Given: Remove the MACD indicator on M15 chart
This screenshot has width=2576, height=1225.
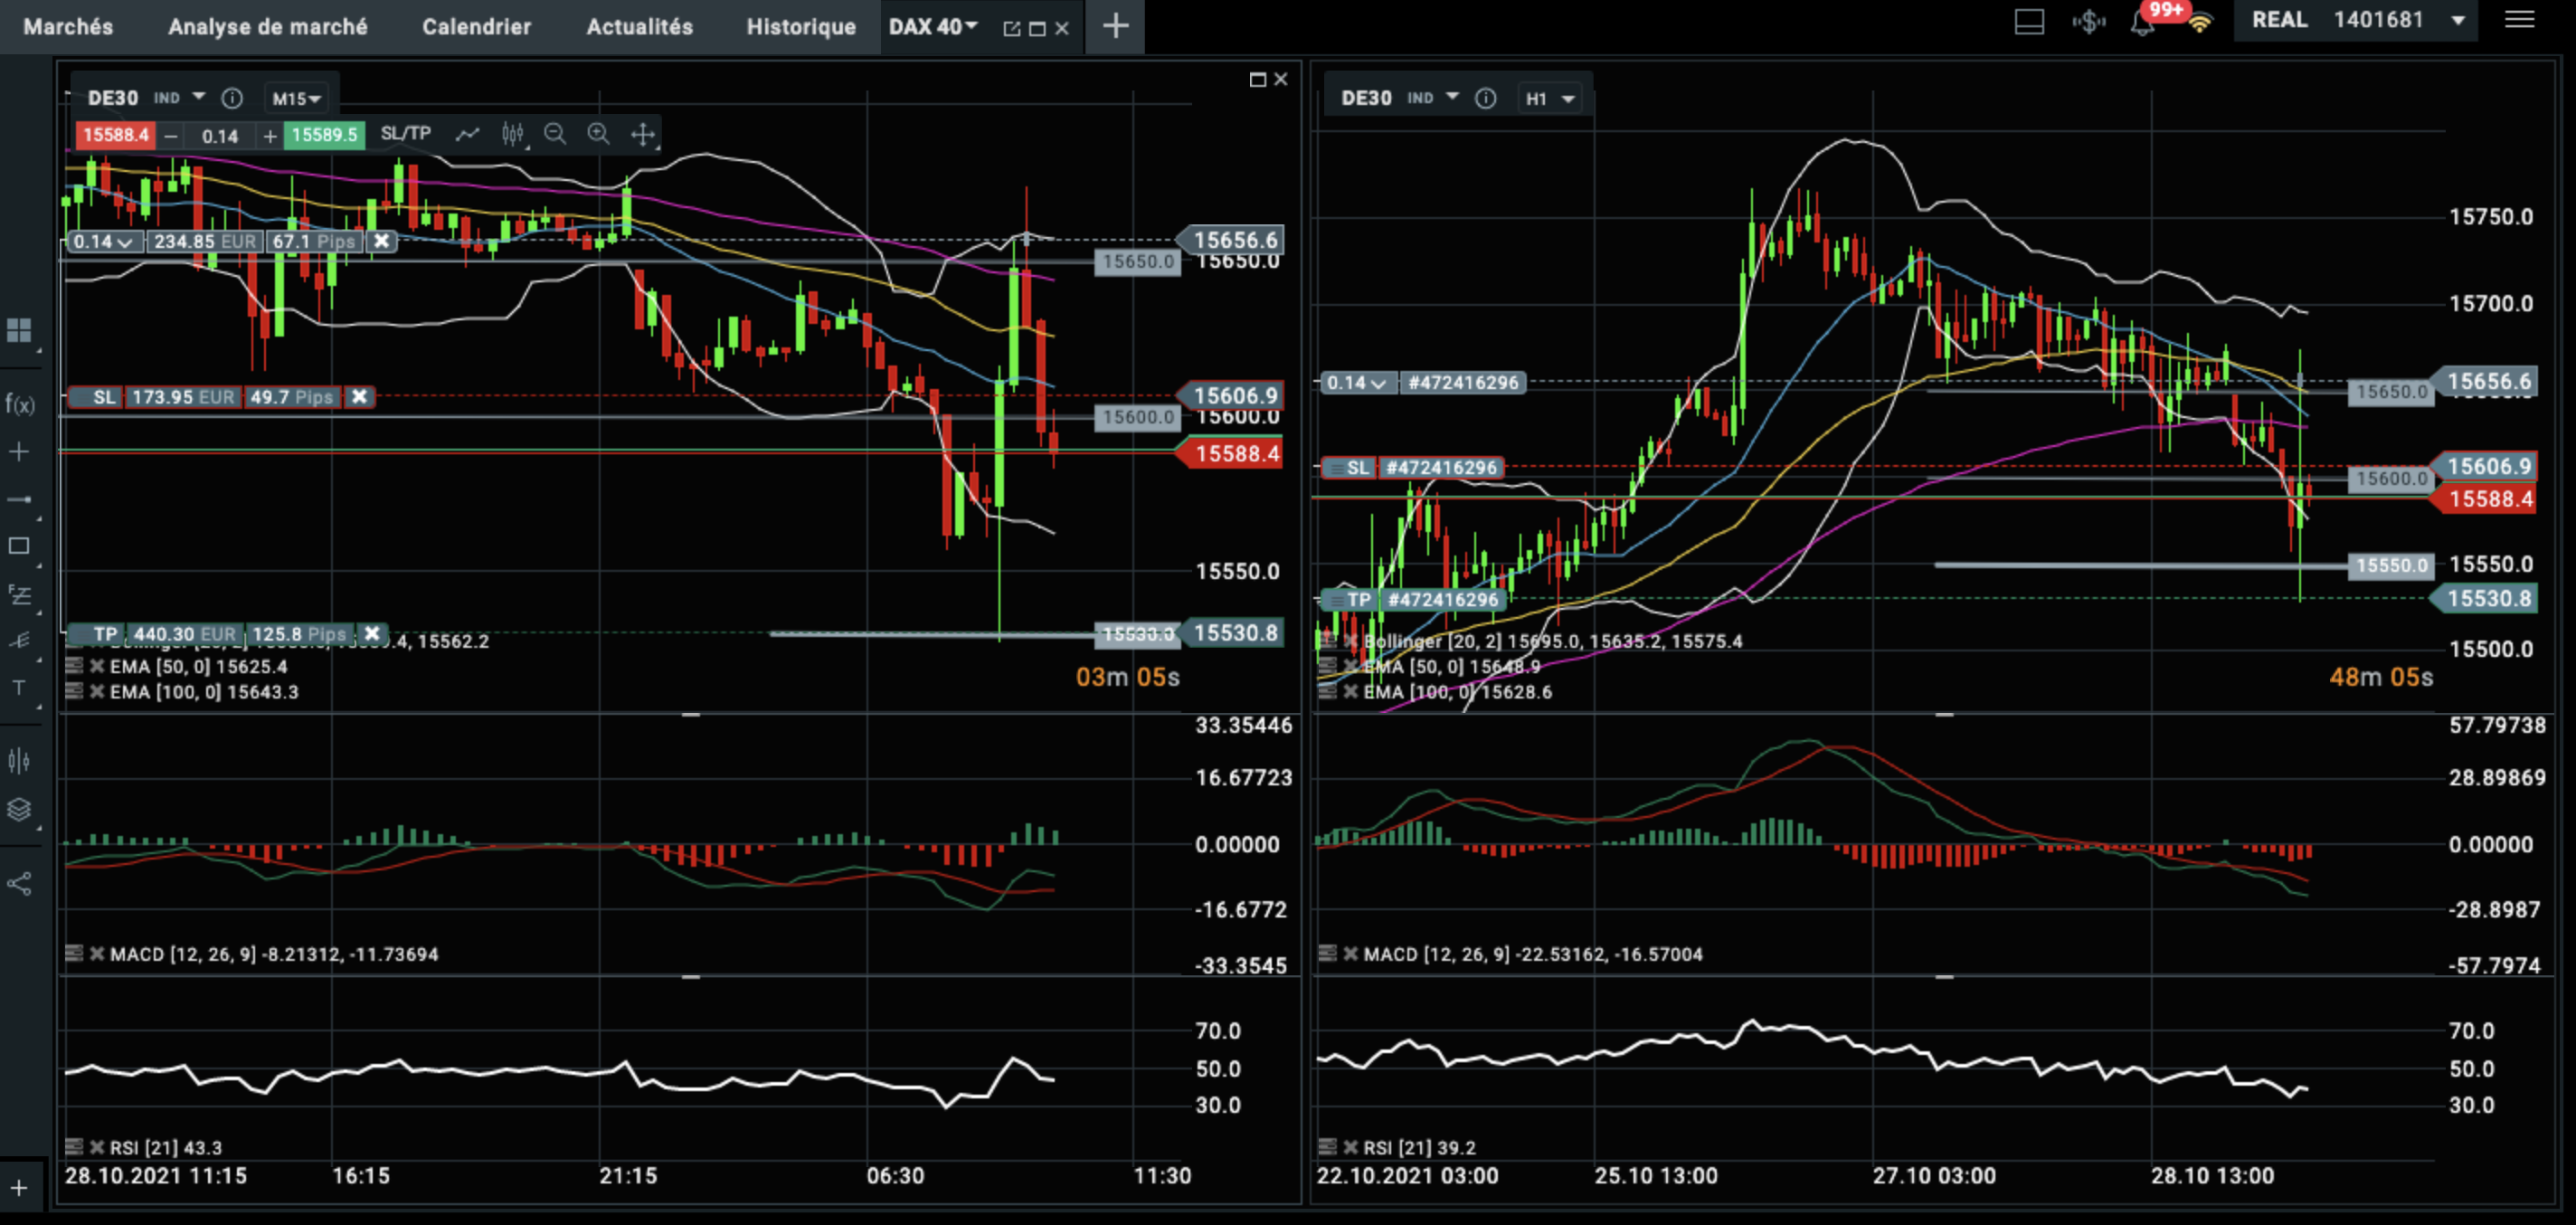Looking at the screenshot, I should (97, 954).
